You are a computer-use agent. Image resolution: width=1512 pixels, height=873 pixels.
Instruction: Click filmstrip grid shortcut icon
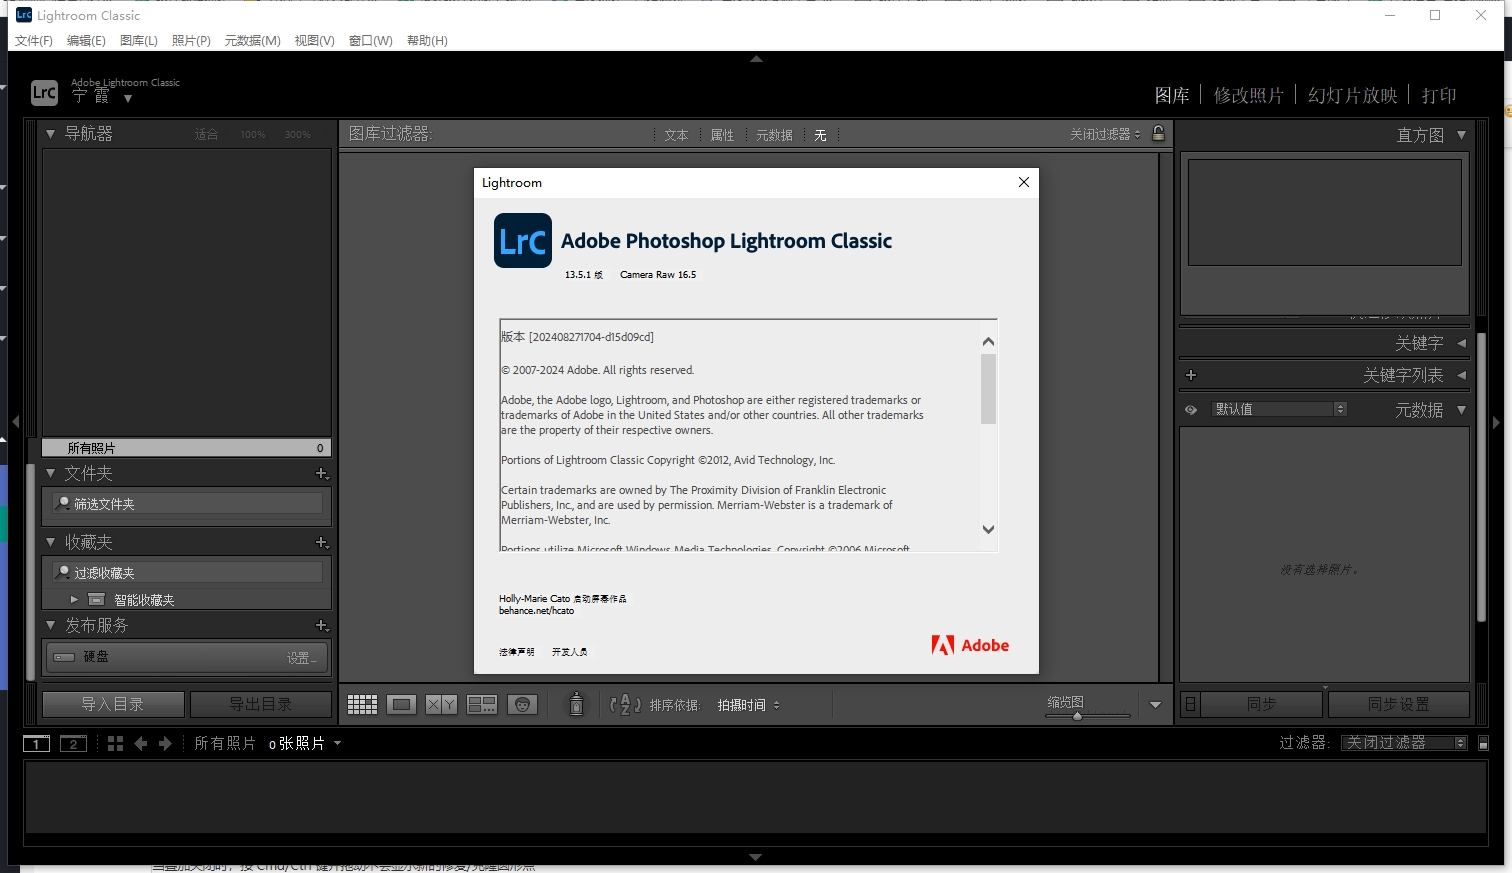(x=115, y=743)
